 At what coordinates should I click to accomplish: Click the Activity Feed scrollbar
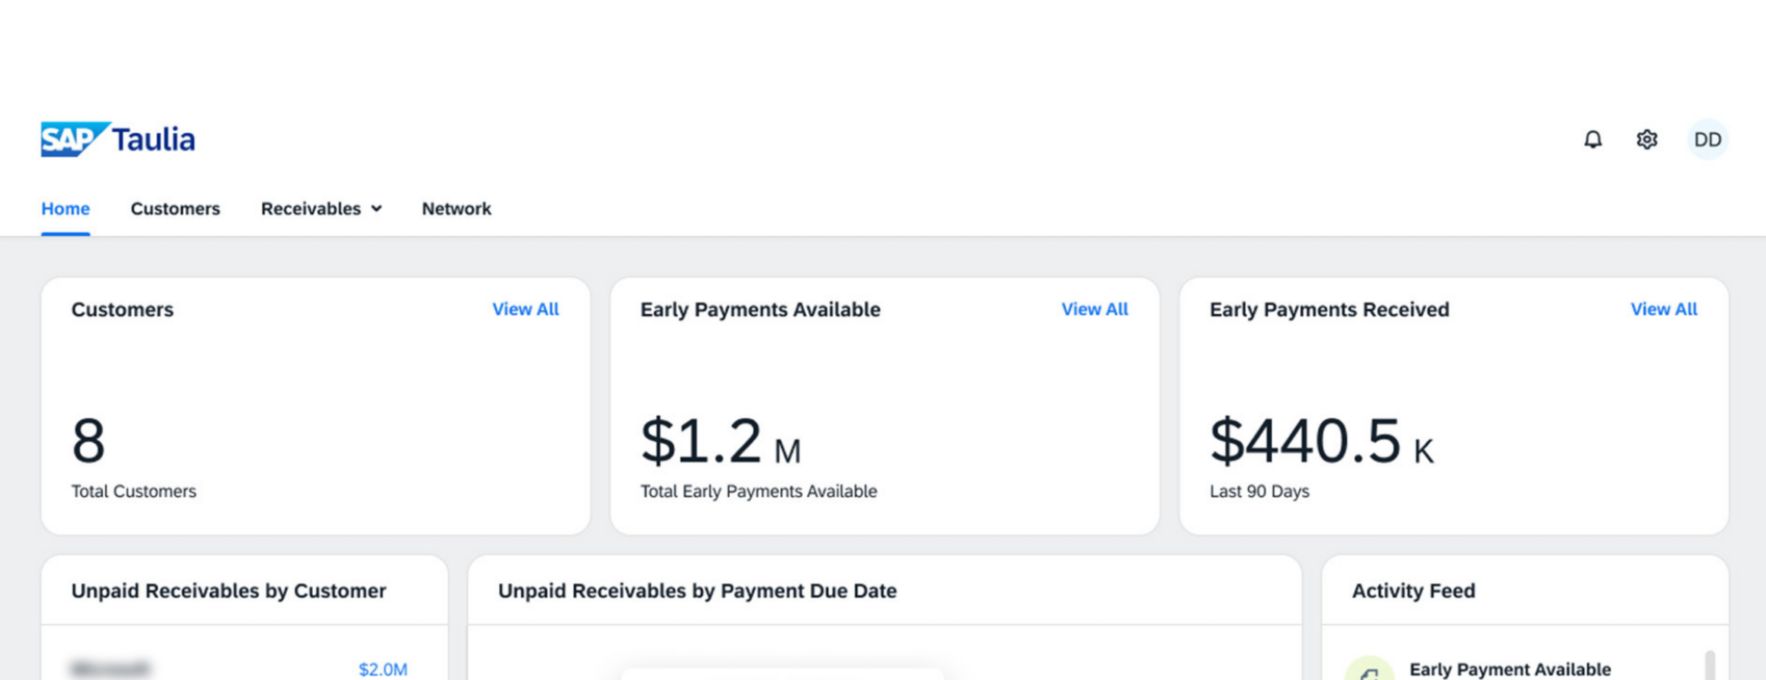(1710, 666)
